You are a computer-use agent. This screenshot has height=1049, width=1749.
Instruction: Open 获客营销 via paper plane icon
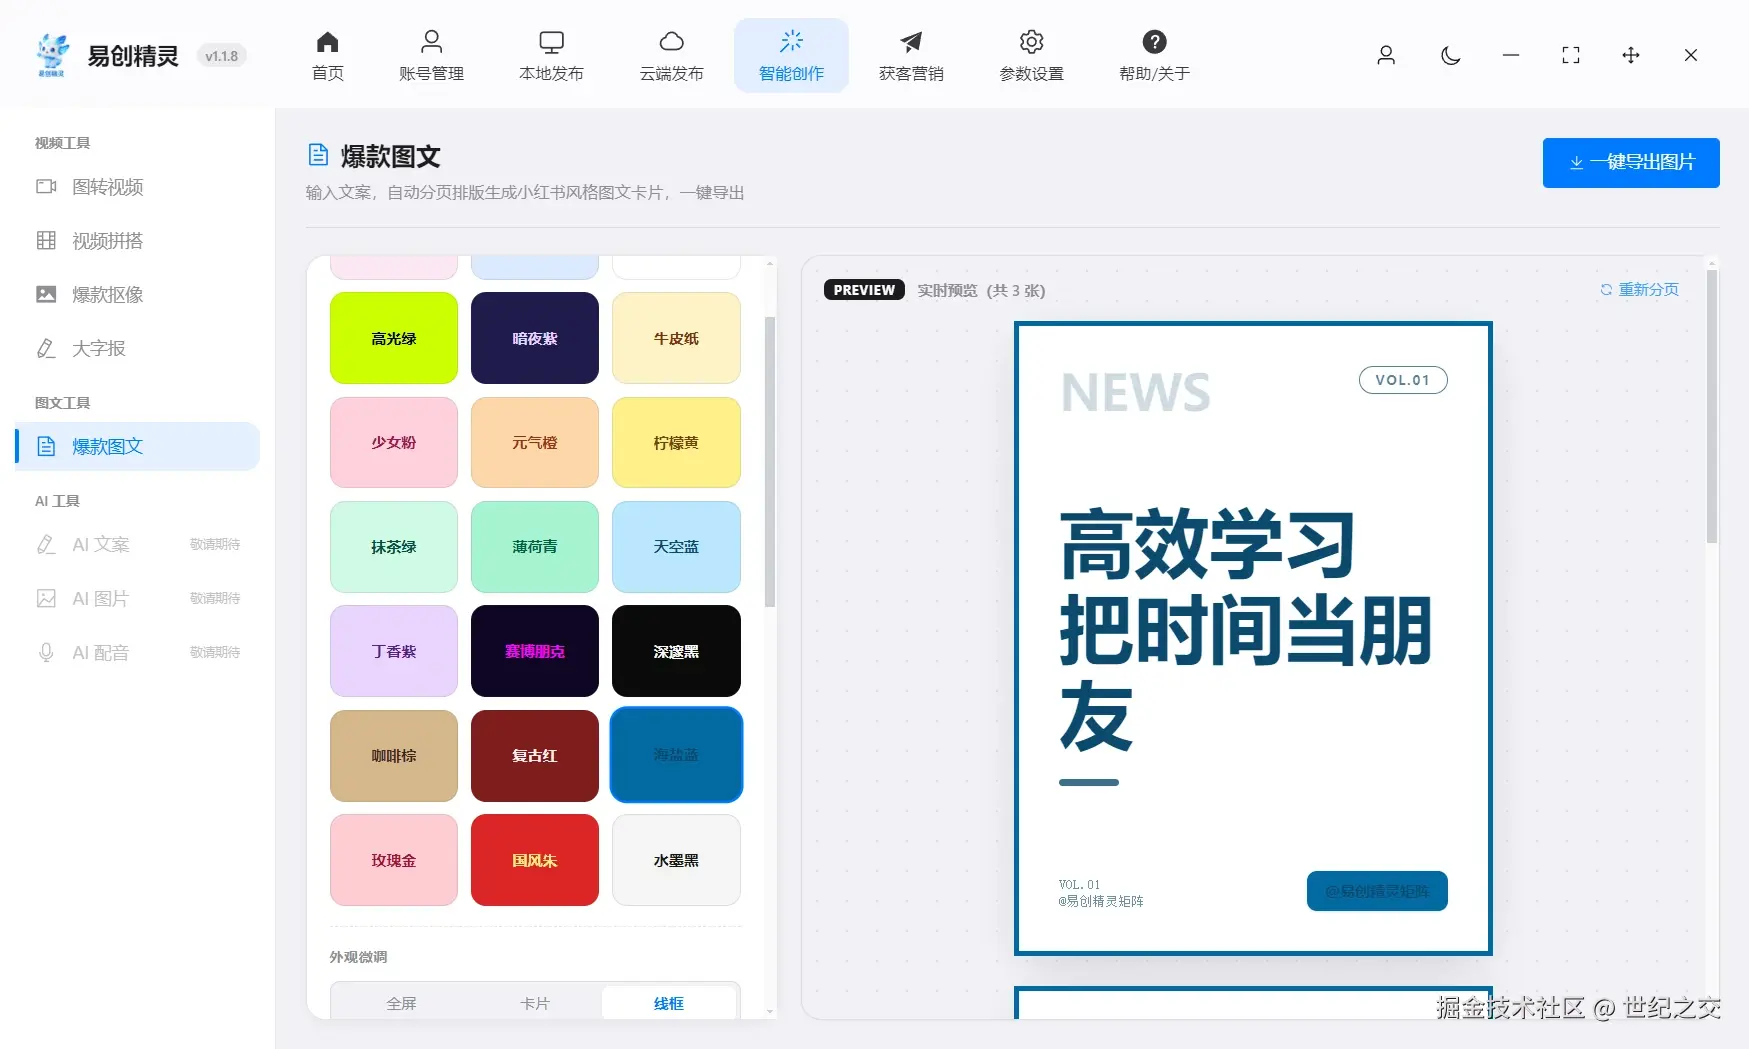(x=910, y=55)
